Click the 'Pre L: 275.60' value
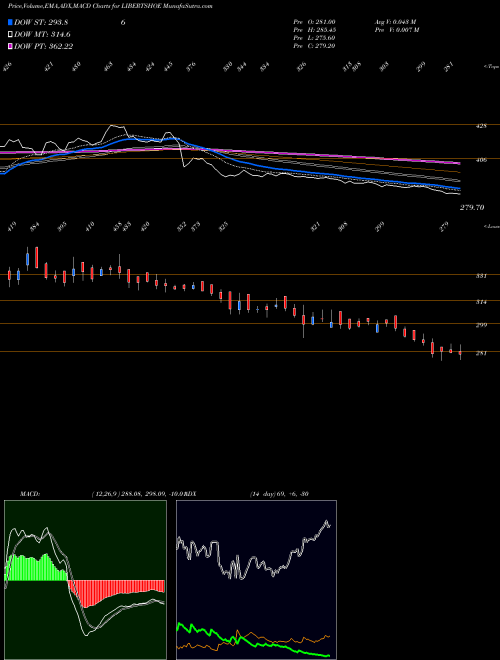This screenshot has width=500, height=660. pos(314,38)
